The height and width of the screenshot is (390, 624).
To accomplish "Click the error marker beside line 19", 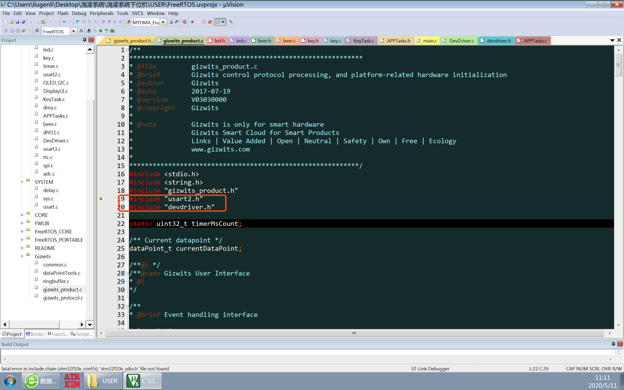I will coord(101,199).
